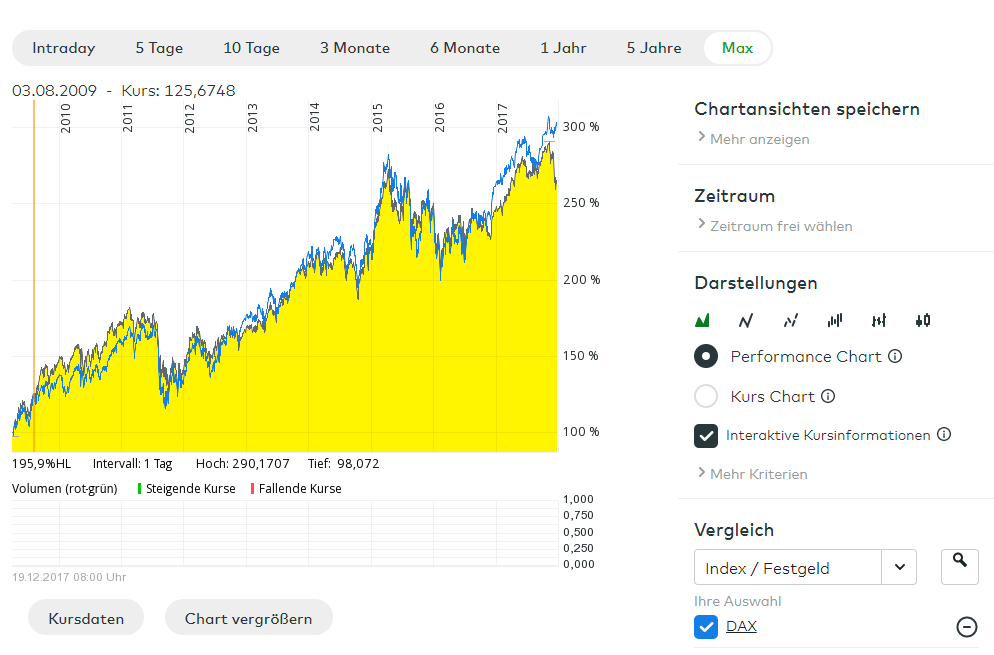The height and width of the screenshot is (655, 994).
Task: Open the Index / Festgeld dropdown
Action: [x=899, y=568]
